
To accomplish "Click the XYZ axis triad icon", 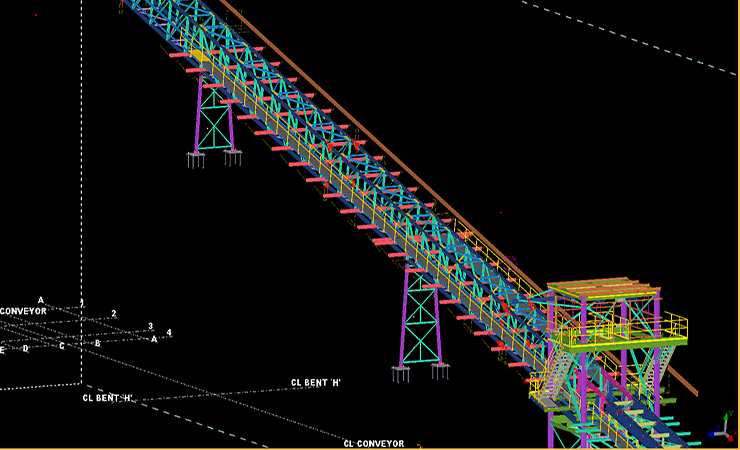I will (x=723, y=430).
